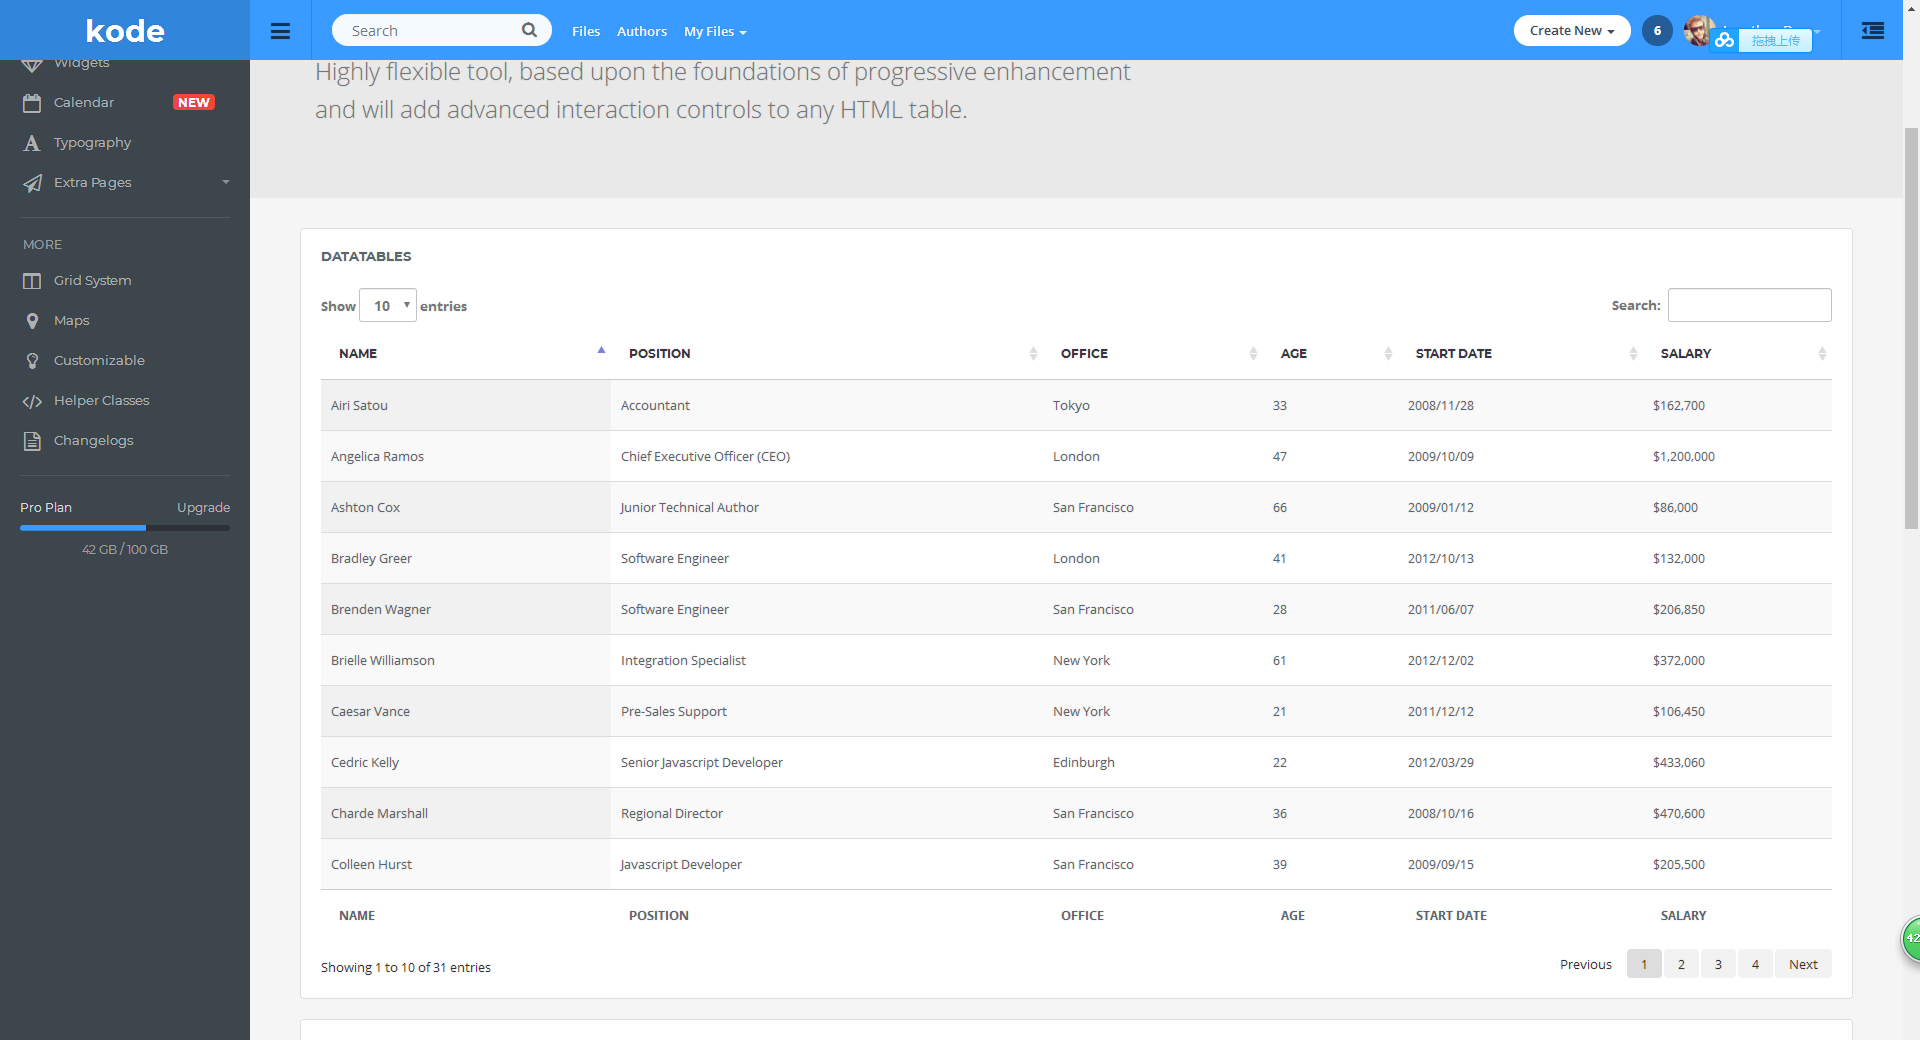Click the Calendar sidebar icon

click(x=32, y=103)
